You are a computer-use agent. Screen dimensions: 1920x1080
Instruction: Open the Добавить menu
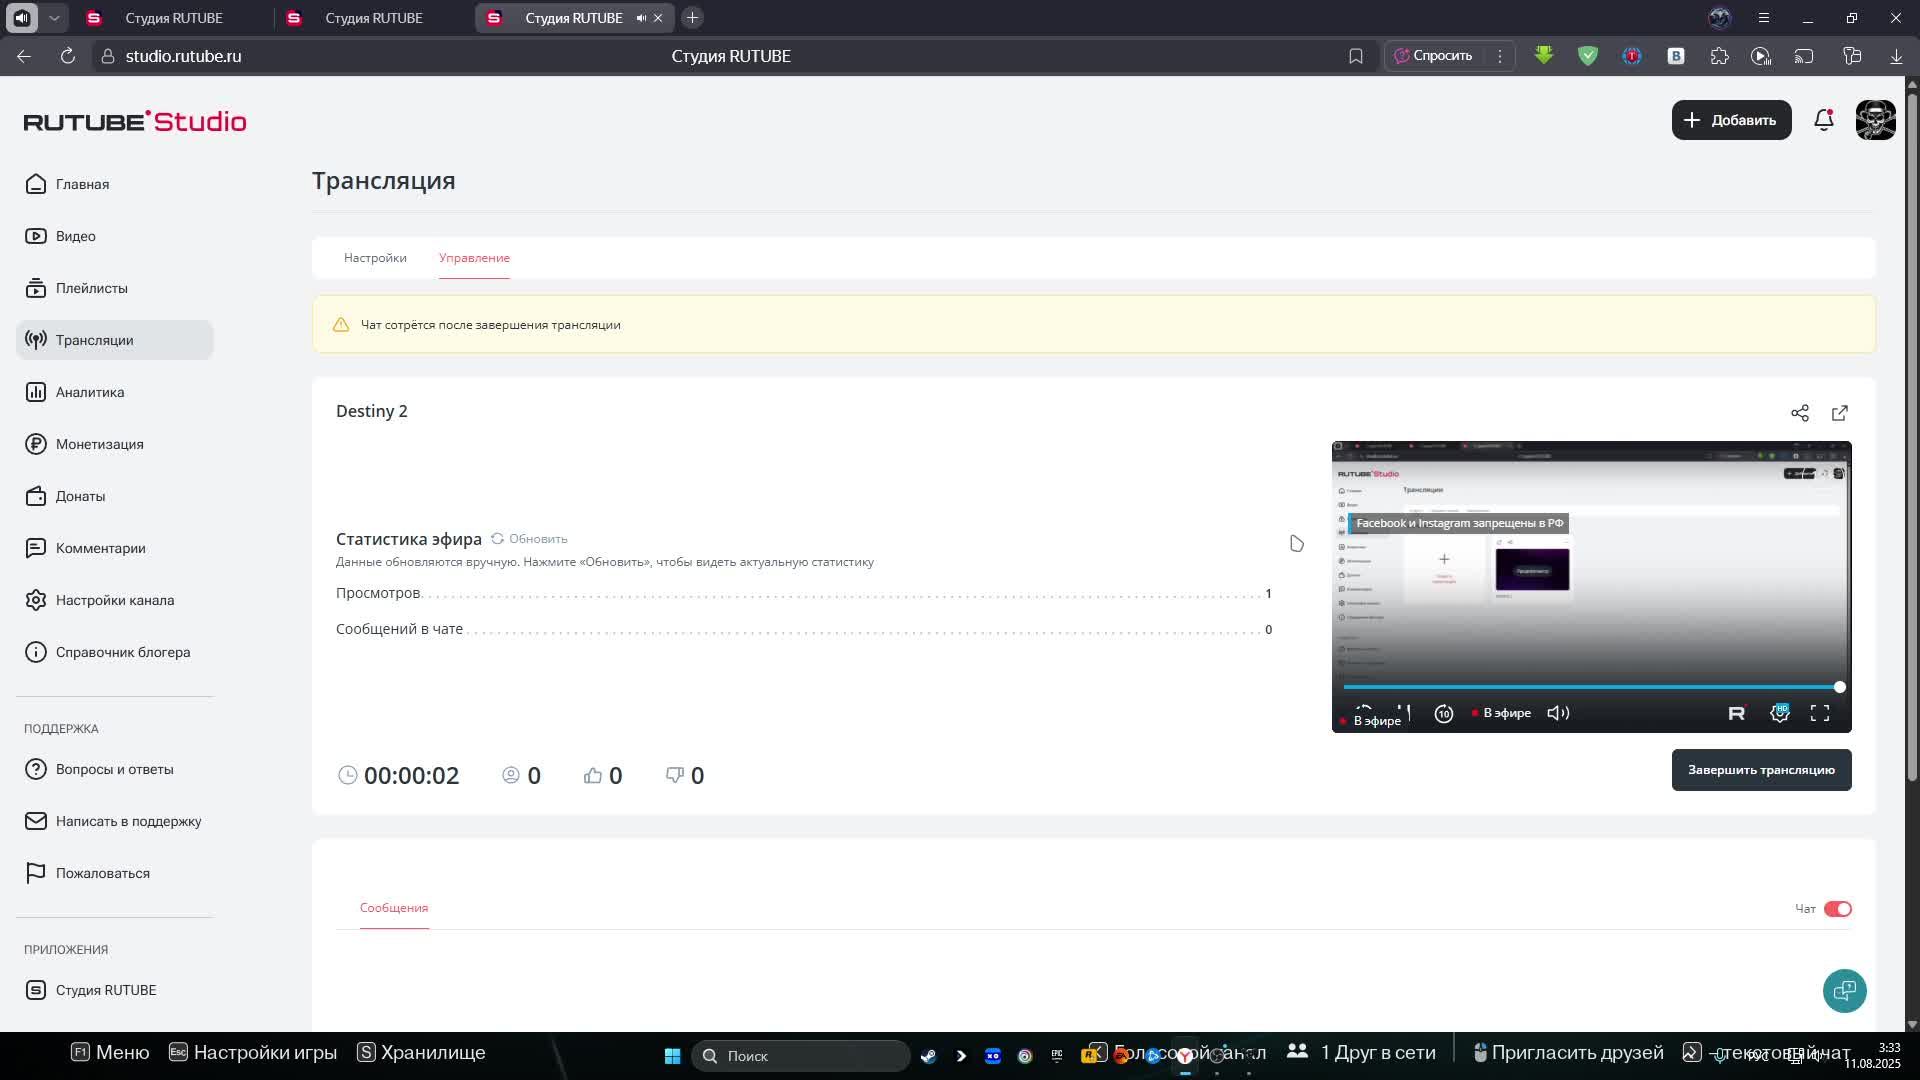click(x=1731, y=120)
